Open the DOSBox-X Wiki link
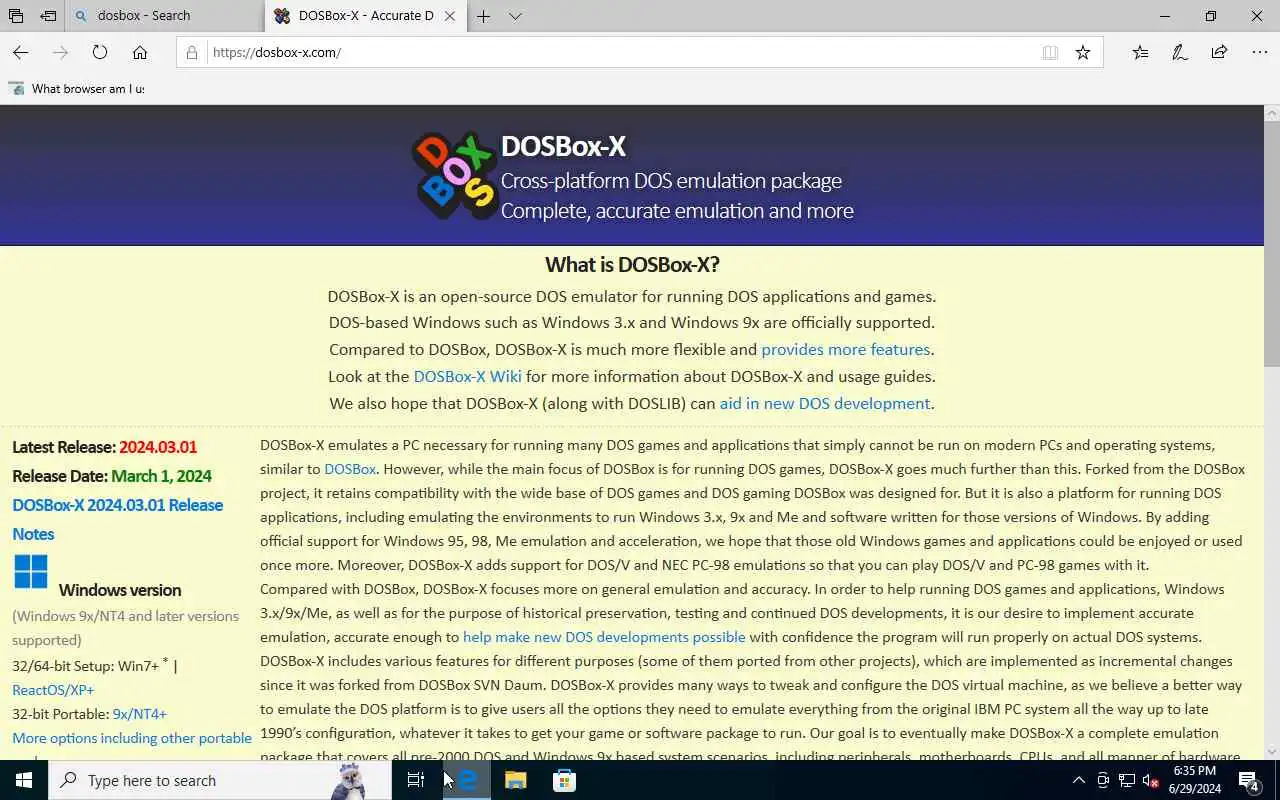1280x800 pixels. coord(467,376)
